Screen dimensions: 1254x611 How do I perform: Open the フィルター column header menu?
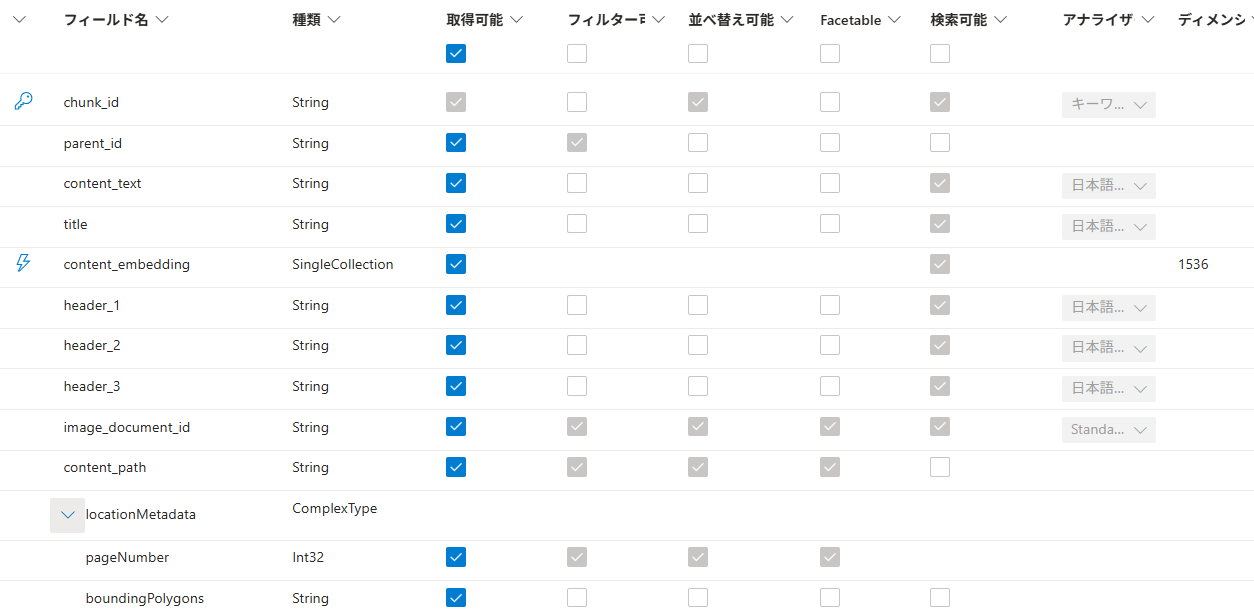point(658,20)
